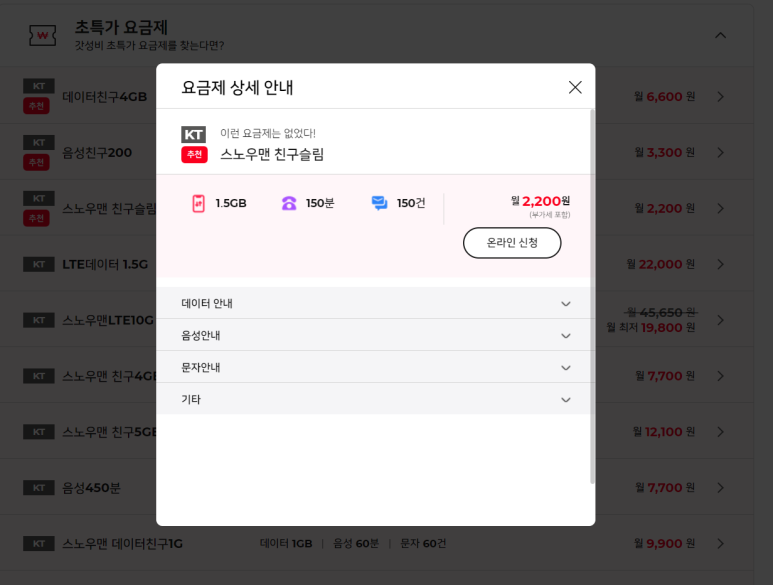Click the 요금제 상세 안내 dialog title

(x=237, y=88)
